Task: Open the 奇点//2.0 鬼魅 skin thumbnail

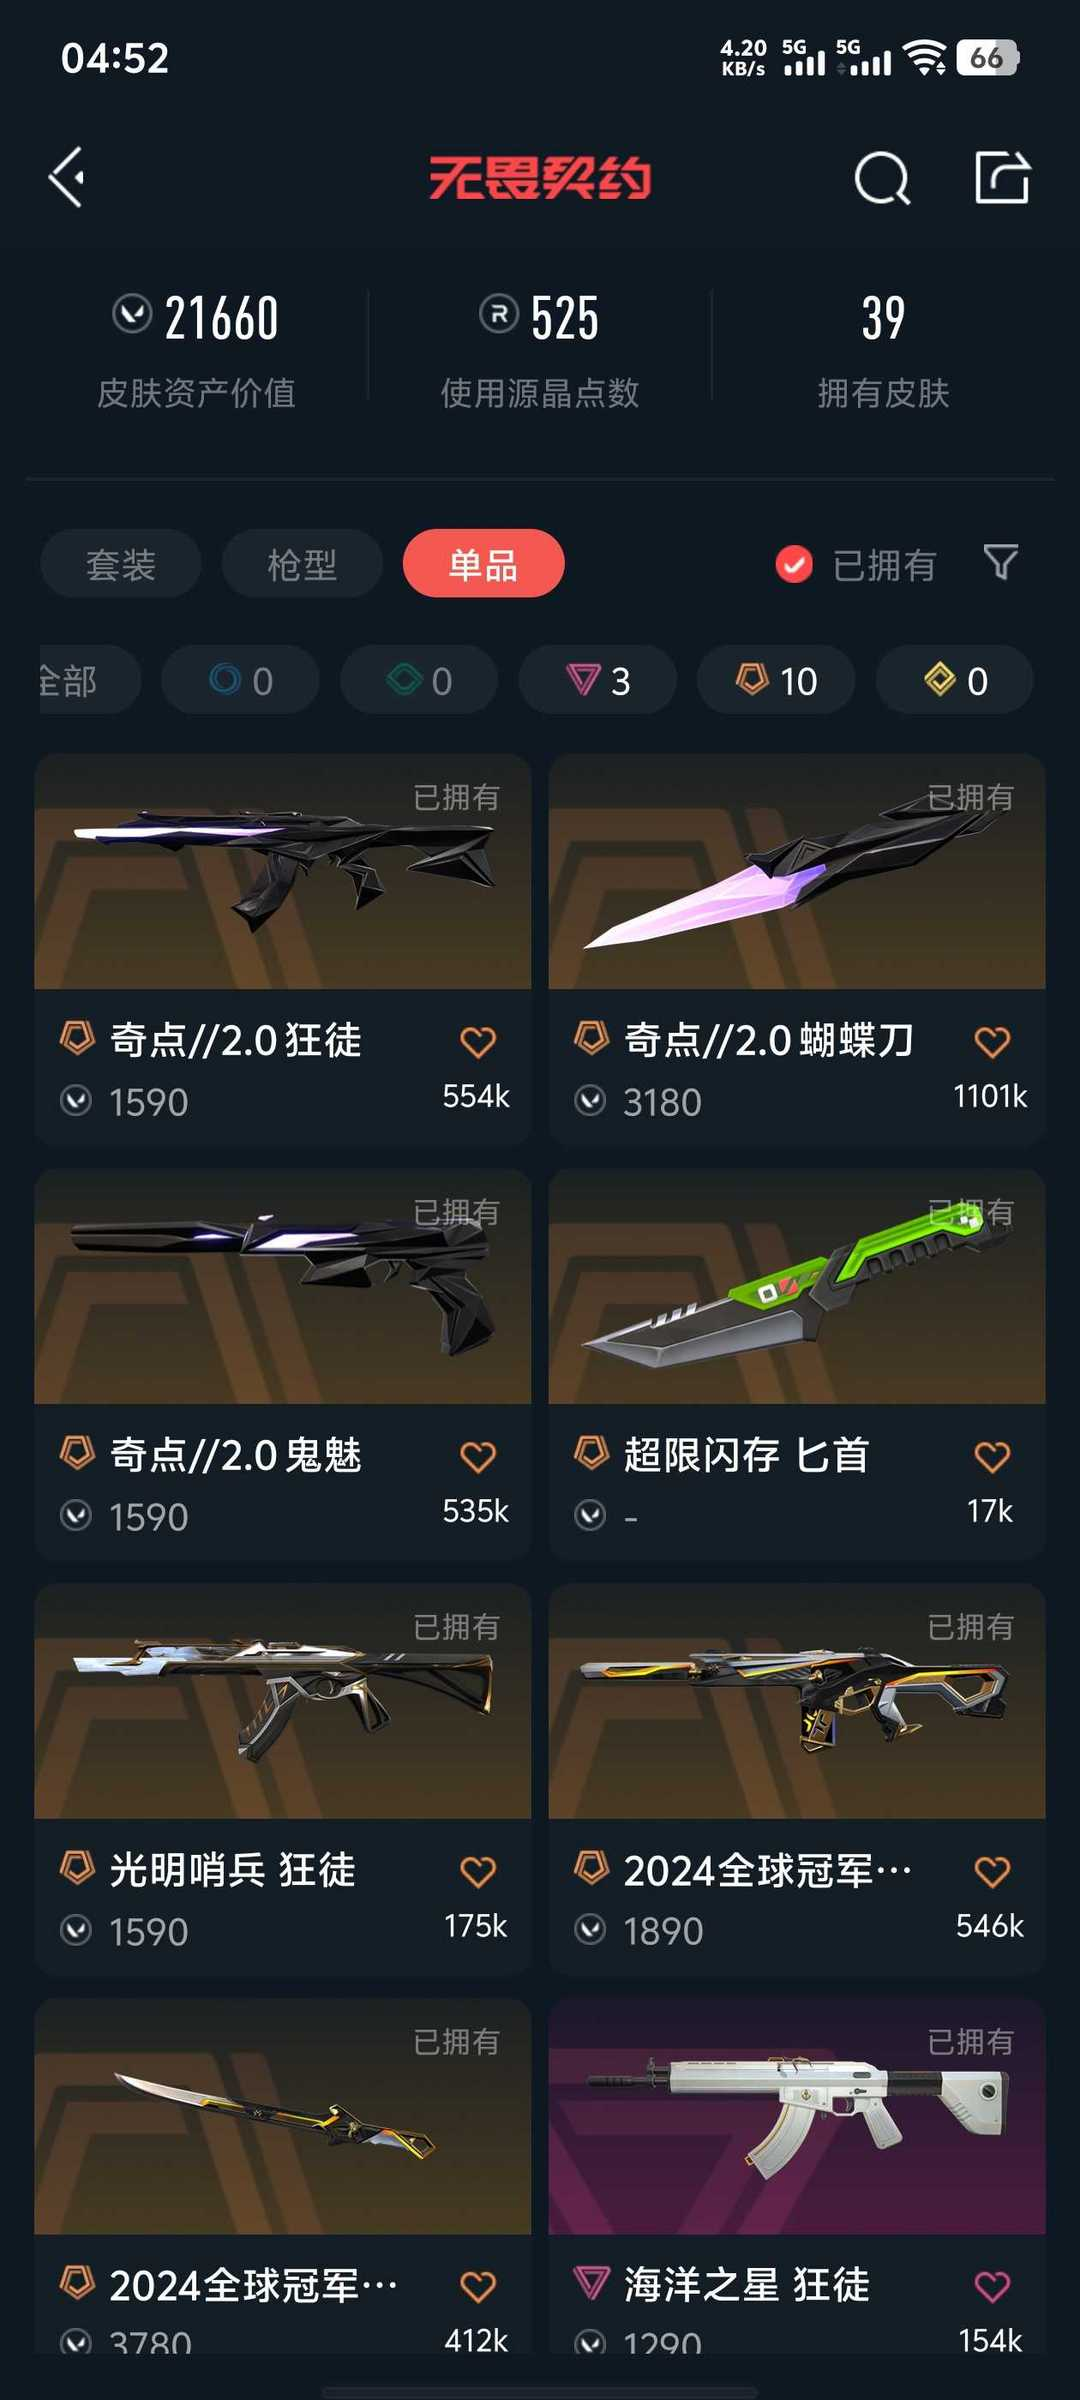Action: tap(283, 1287)
